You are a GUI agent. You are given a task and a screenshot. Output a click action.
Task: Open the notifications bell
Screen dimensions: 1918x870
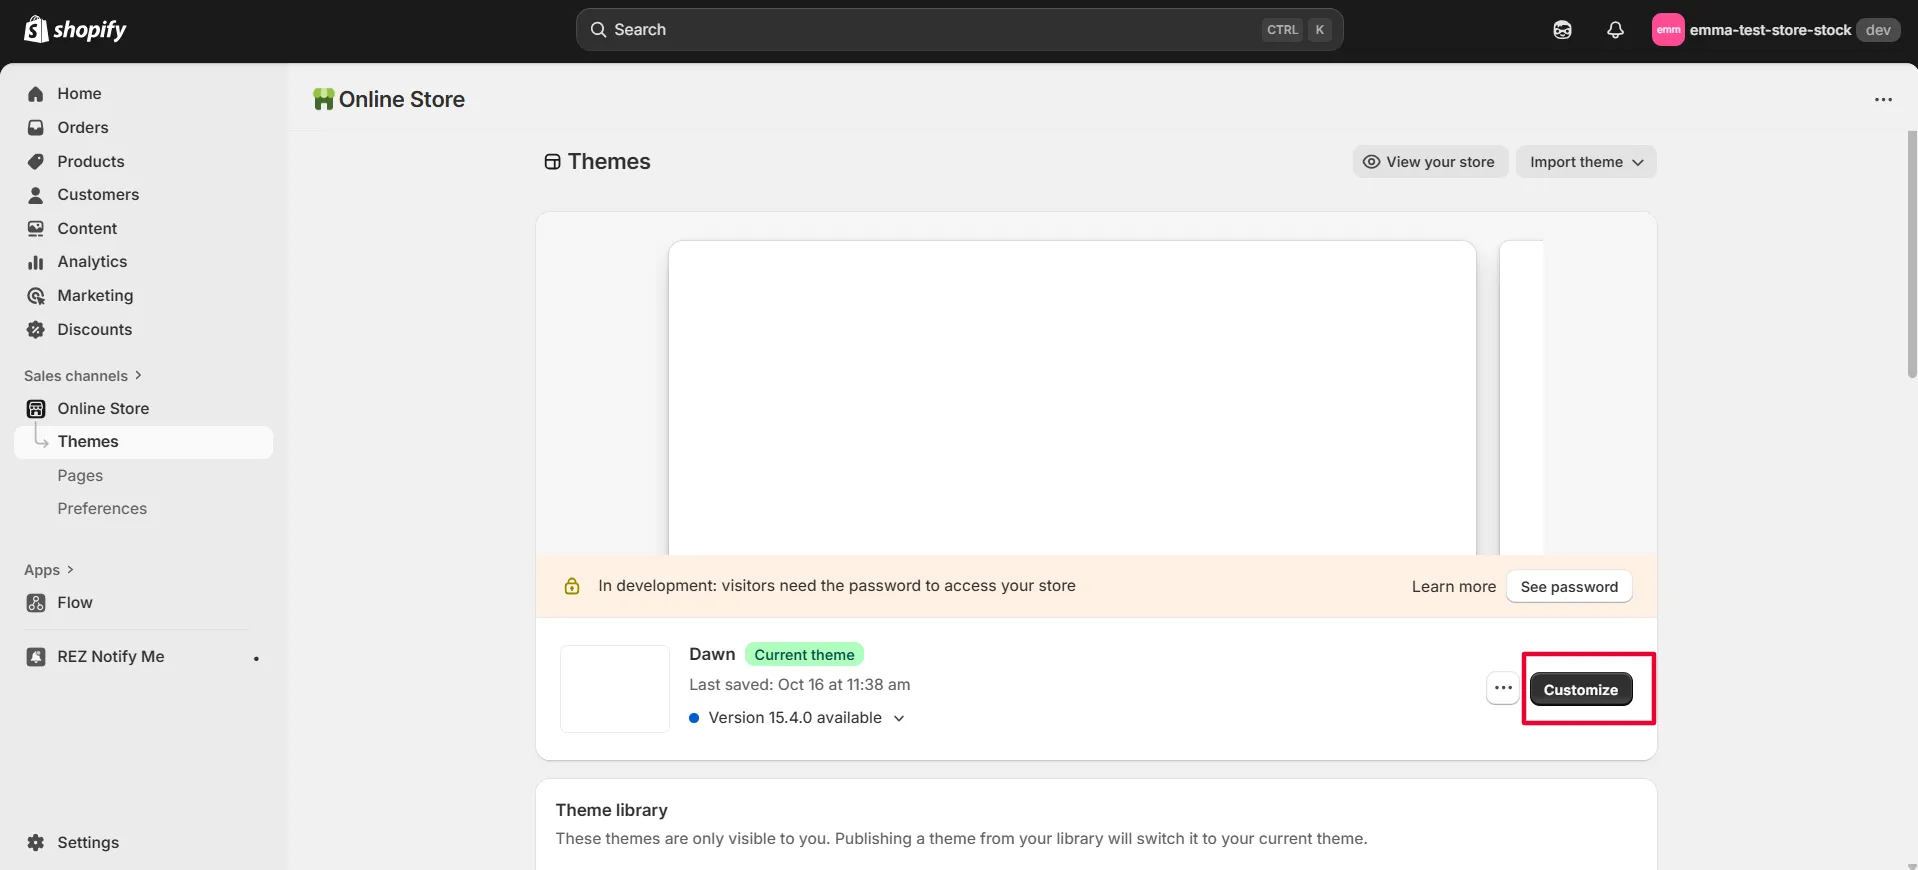[x=1615, y=30]
